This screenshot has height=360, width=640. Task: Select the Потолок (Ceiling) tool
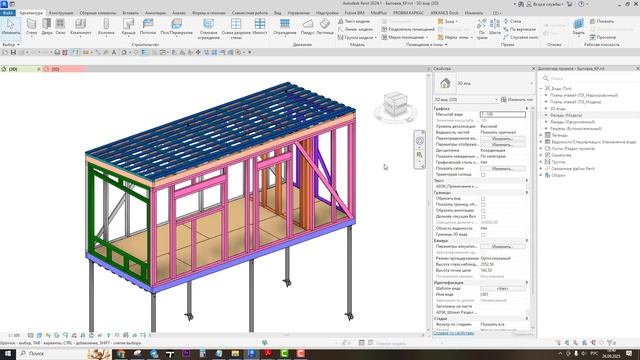[x=148, y=27]
